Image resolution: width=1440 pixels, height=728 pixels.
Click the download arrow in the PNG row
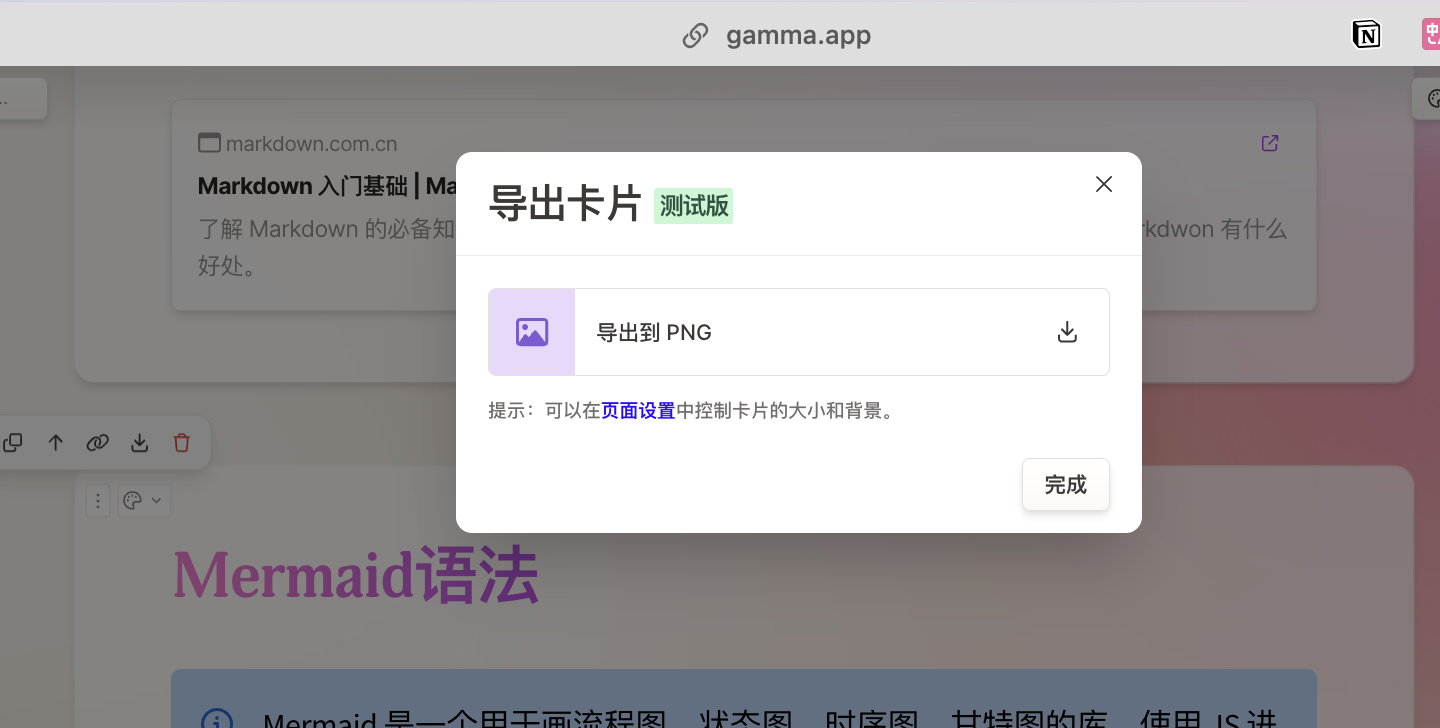click(x=1067, y=333)
